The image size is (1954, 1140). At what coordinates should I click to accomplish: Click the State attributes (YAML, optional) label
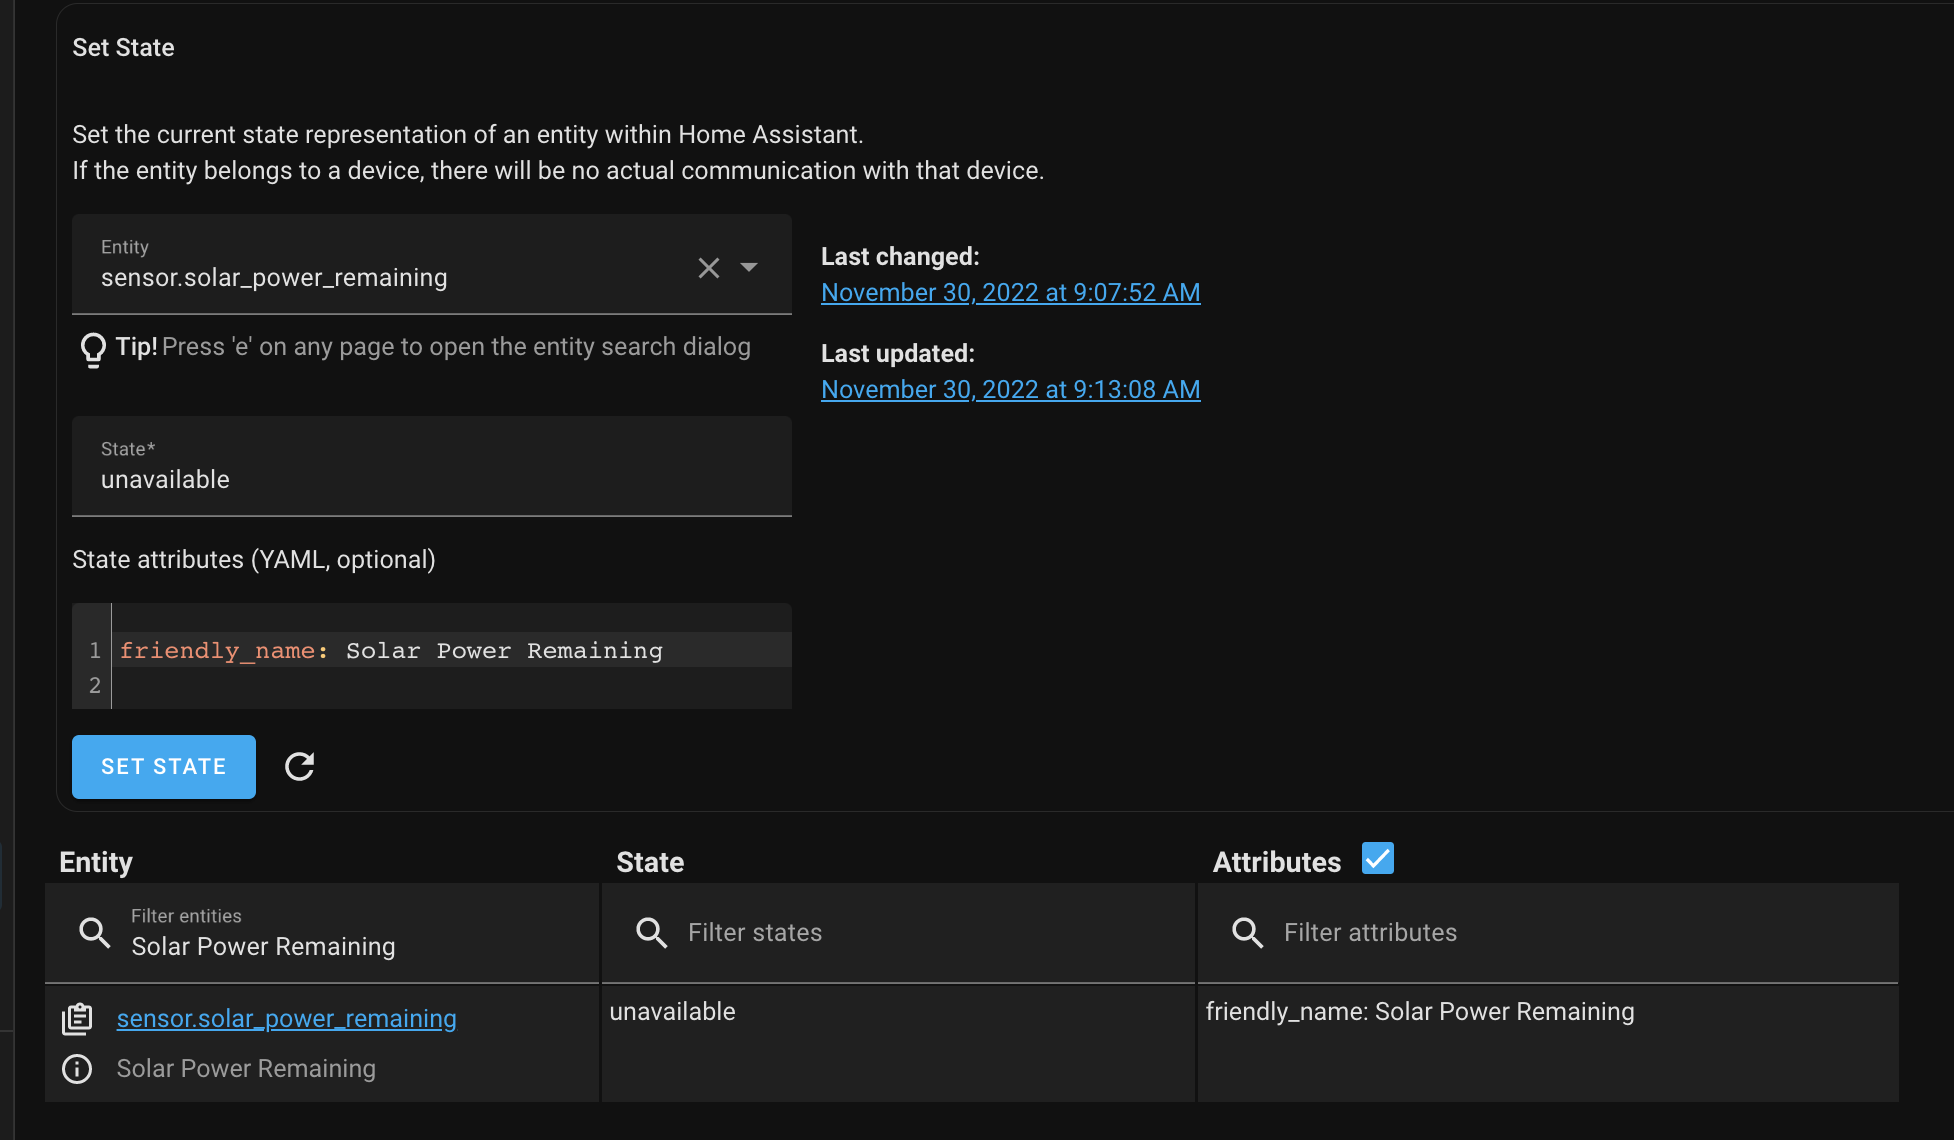click(254, 559)
